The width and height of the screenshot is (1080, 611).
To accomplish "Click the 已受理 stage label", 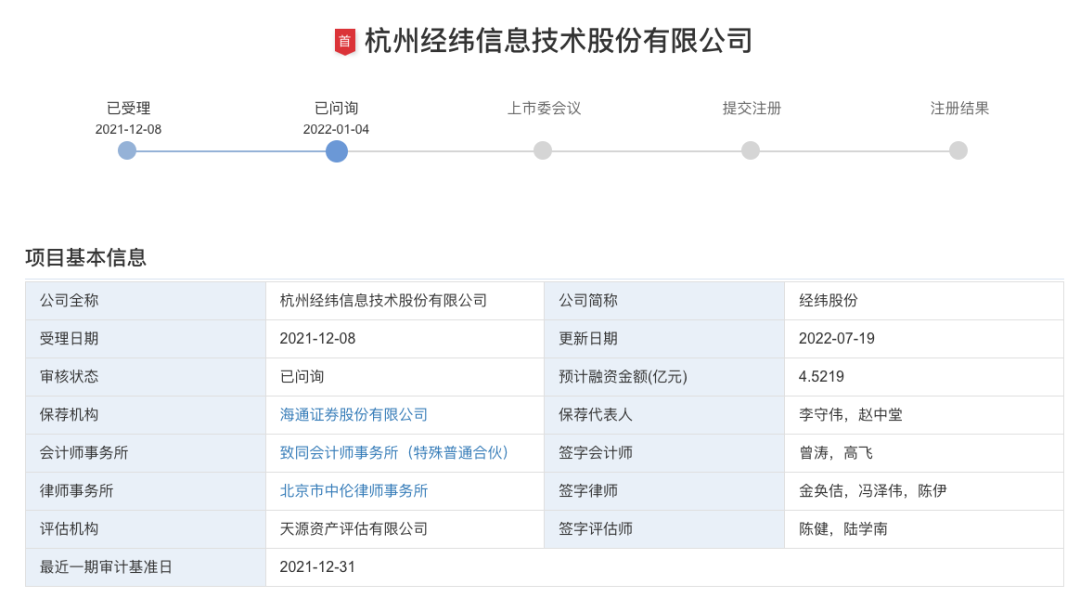I will pos(128,108).
